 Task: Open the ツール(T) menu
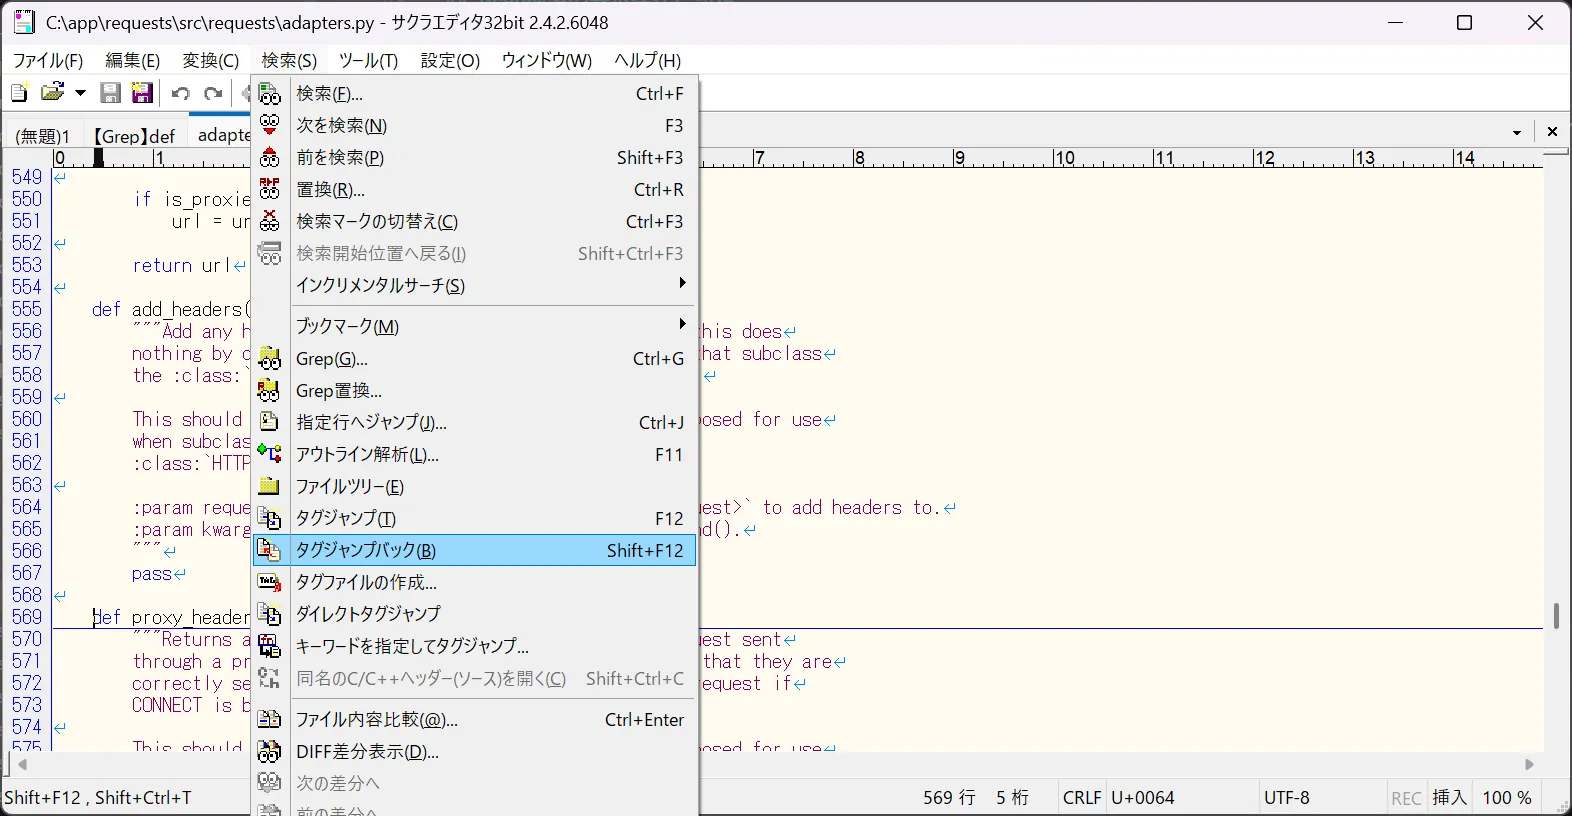[368, 61]
